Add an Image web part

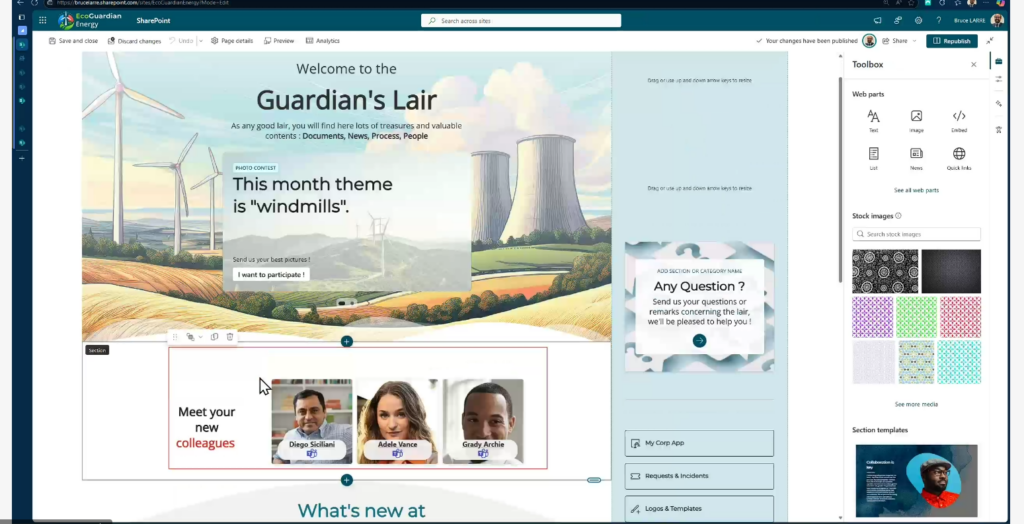916,121
